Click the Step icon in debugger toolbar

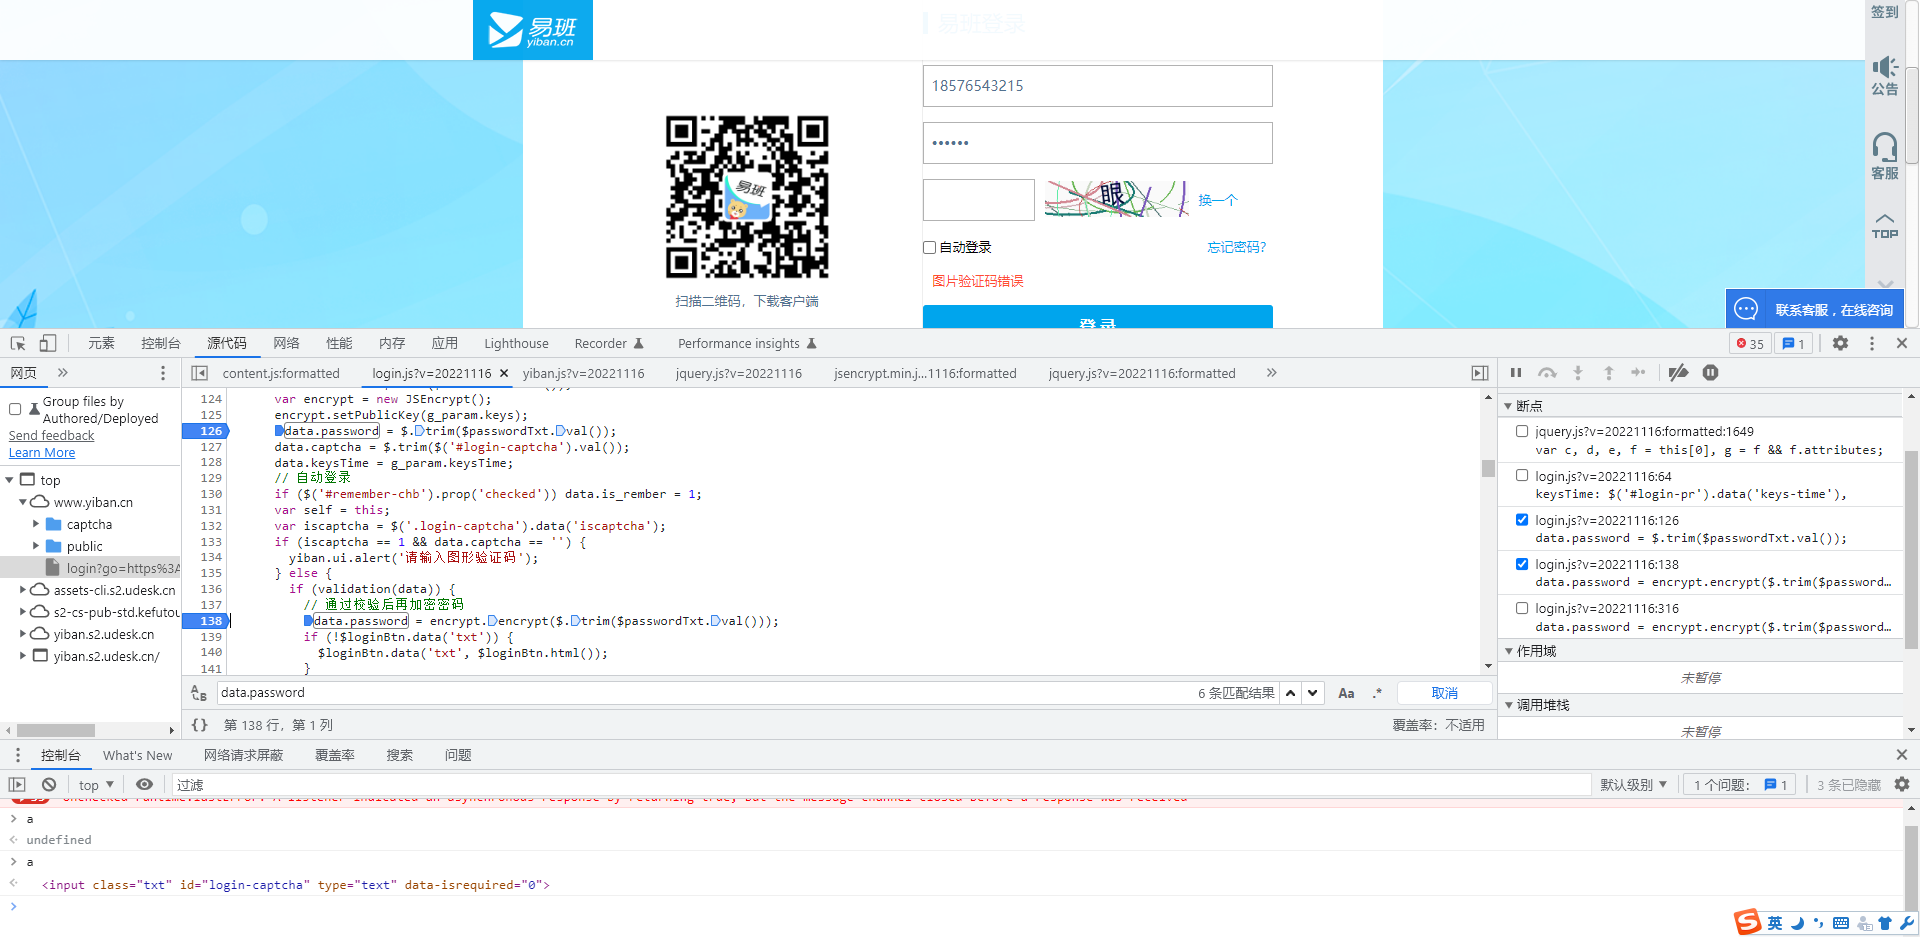coord(1638,373)
